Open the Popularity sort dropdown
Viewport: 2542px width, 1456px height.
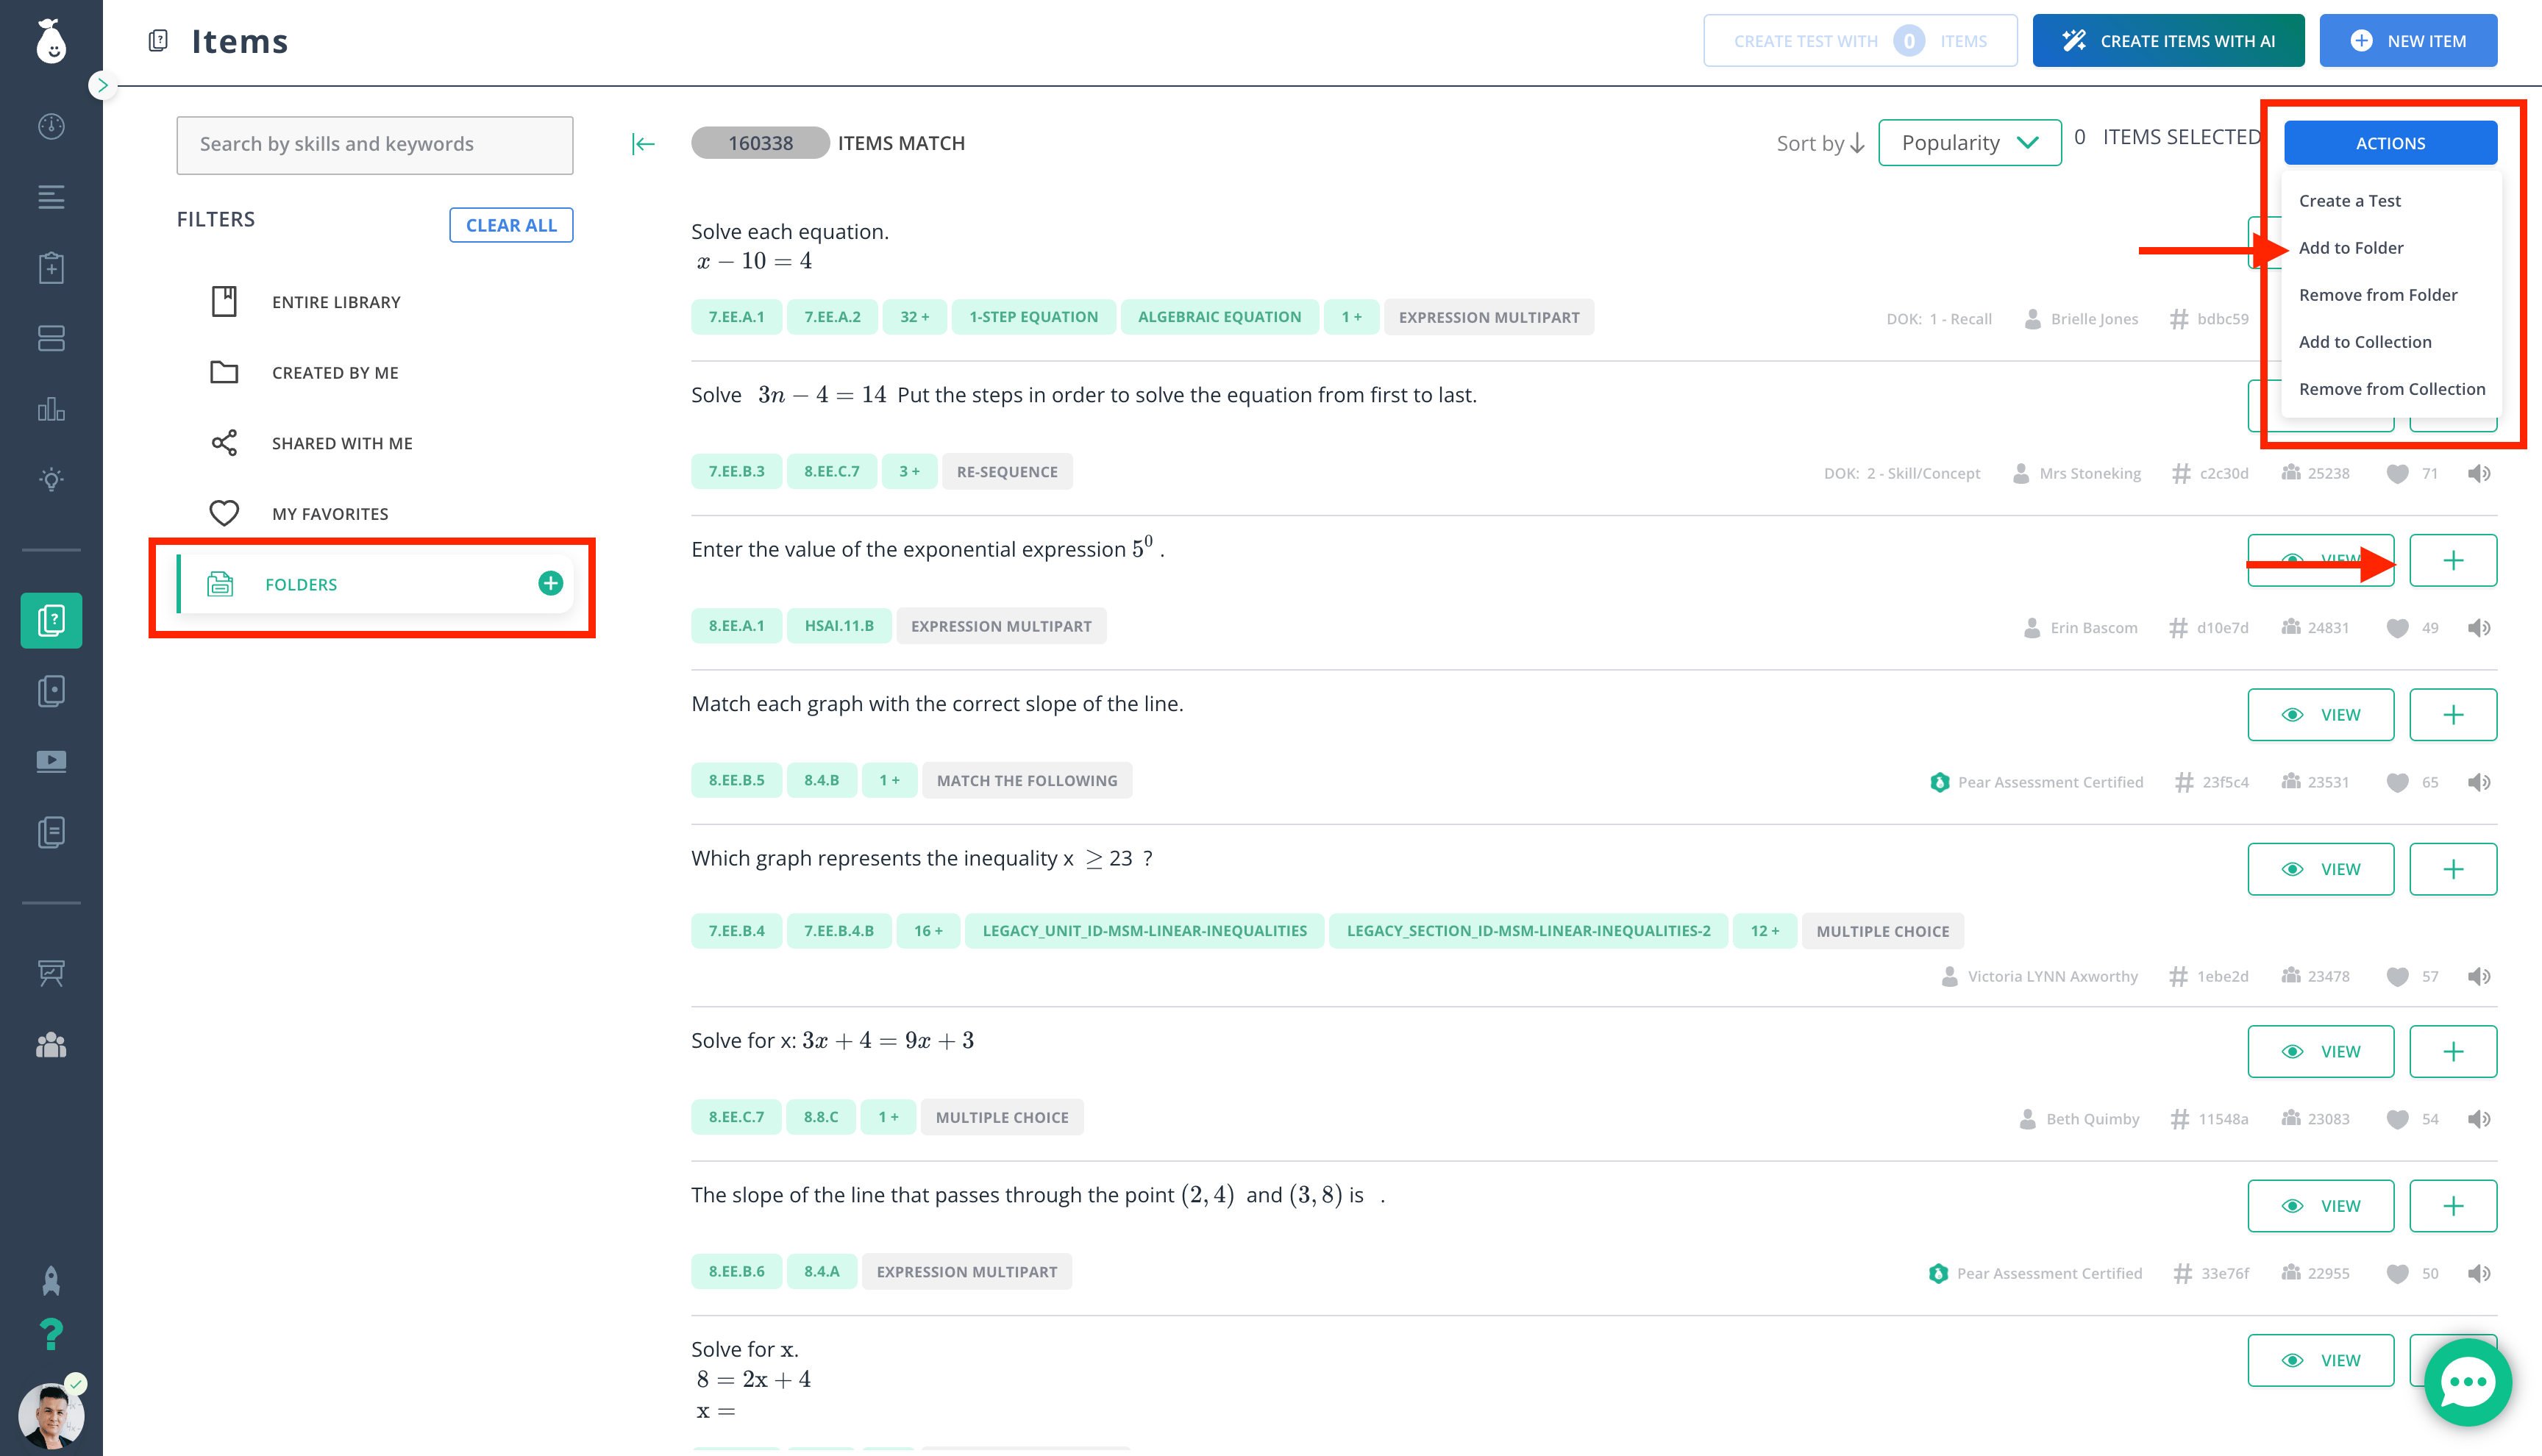(x=1969, y=143)
